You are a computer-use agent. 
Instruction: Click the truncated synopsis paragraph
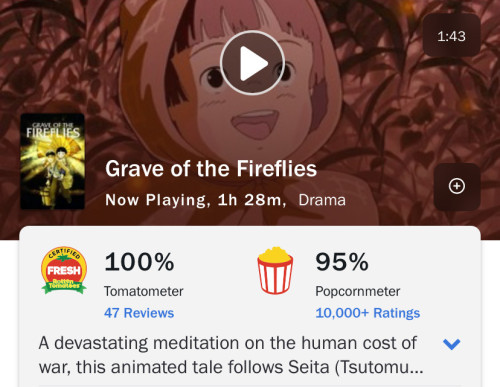[231, 355]
